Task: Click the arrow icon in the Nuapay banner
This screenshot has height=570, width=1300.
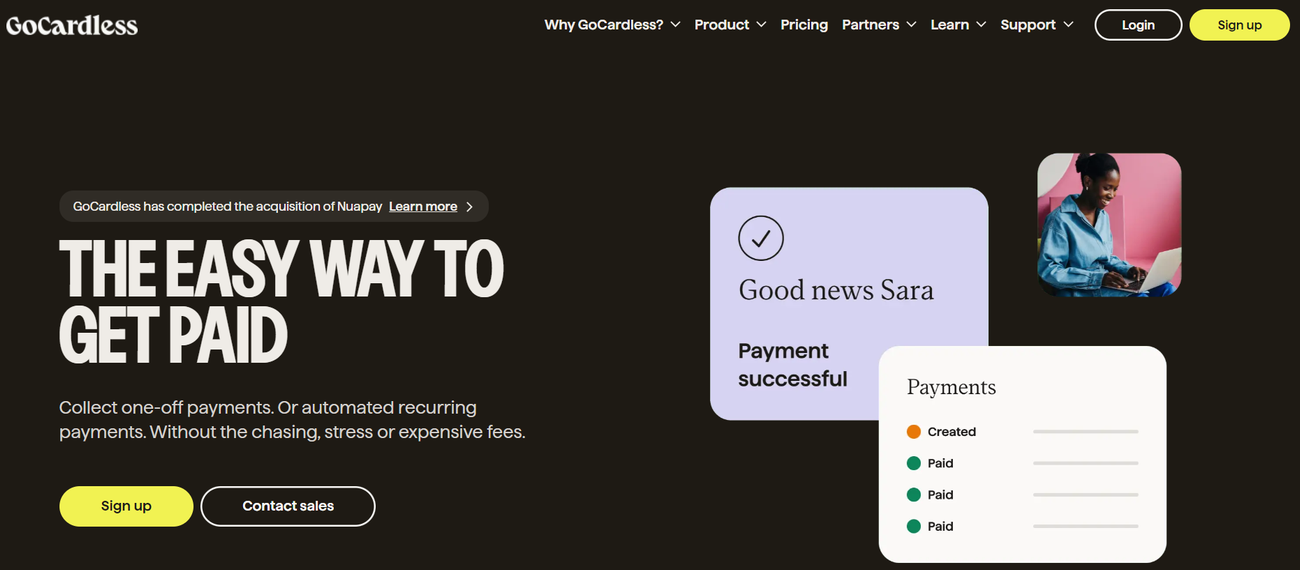Action: (470, 207)
